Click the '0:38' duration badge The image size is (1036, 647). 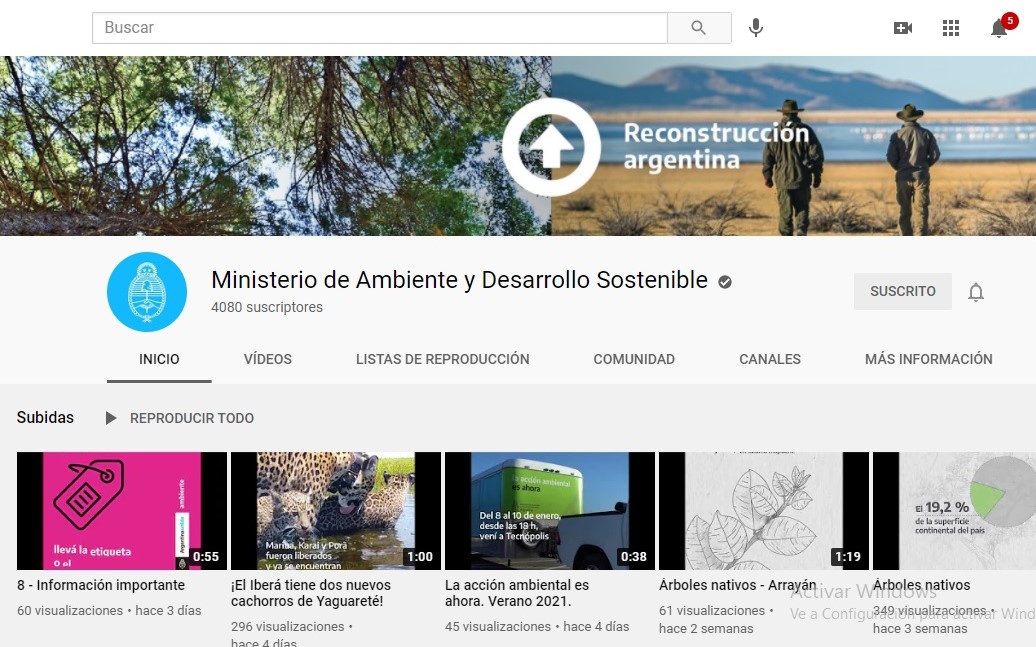634,556
